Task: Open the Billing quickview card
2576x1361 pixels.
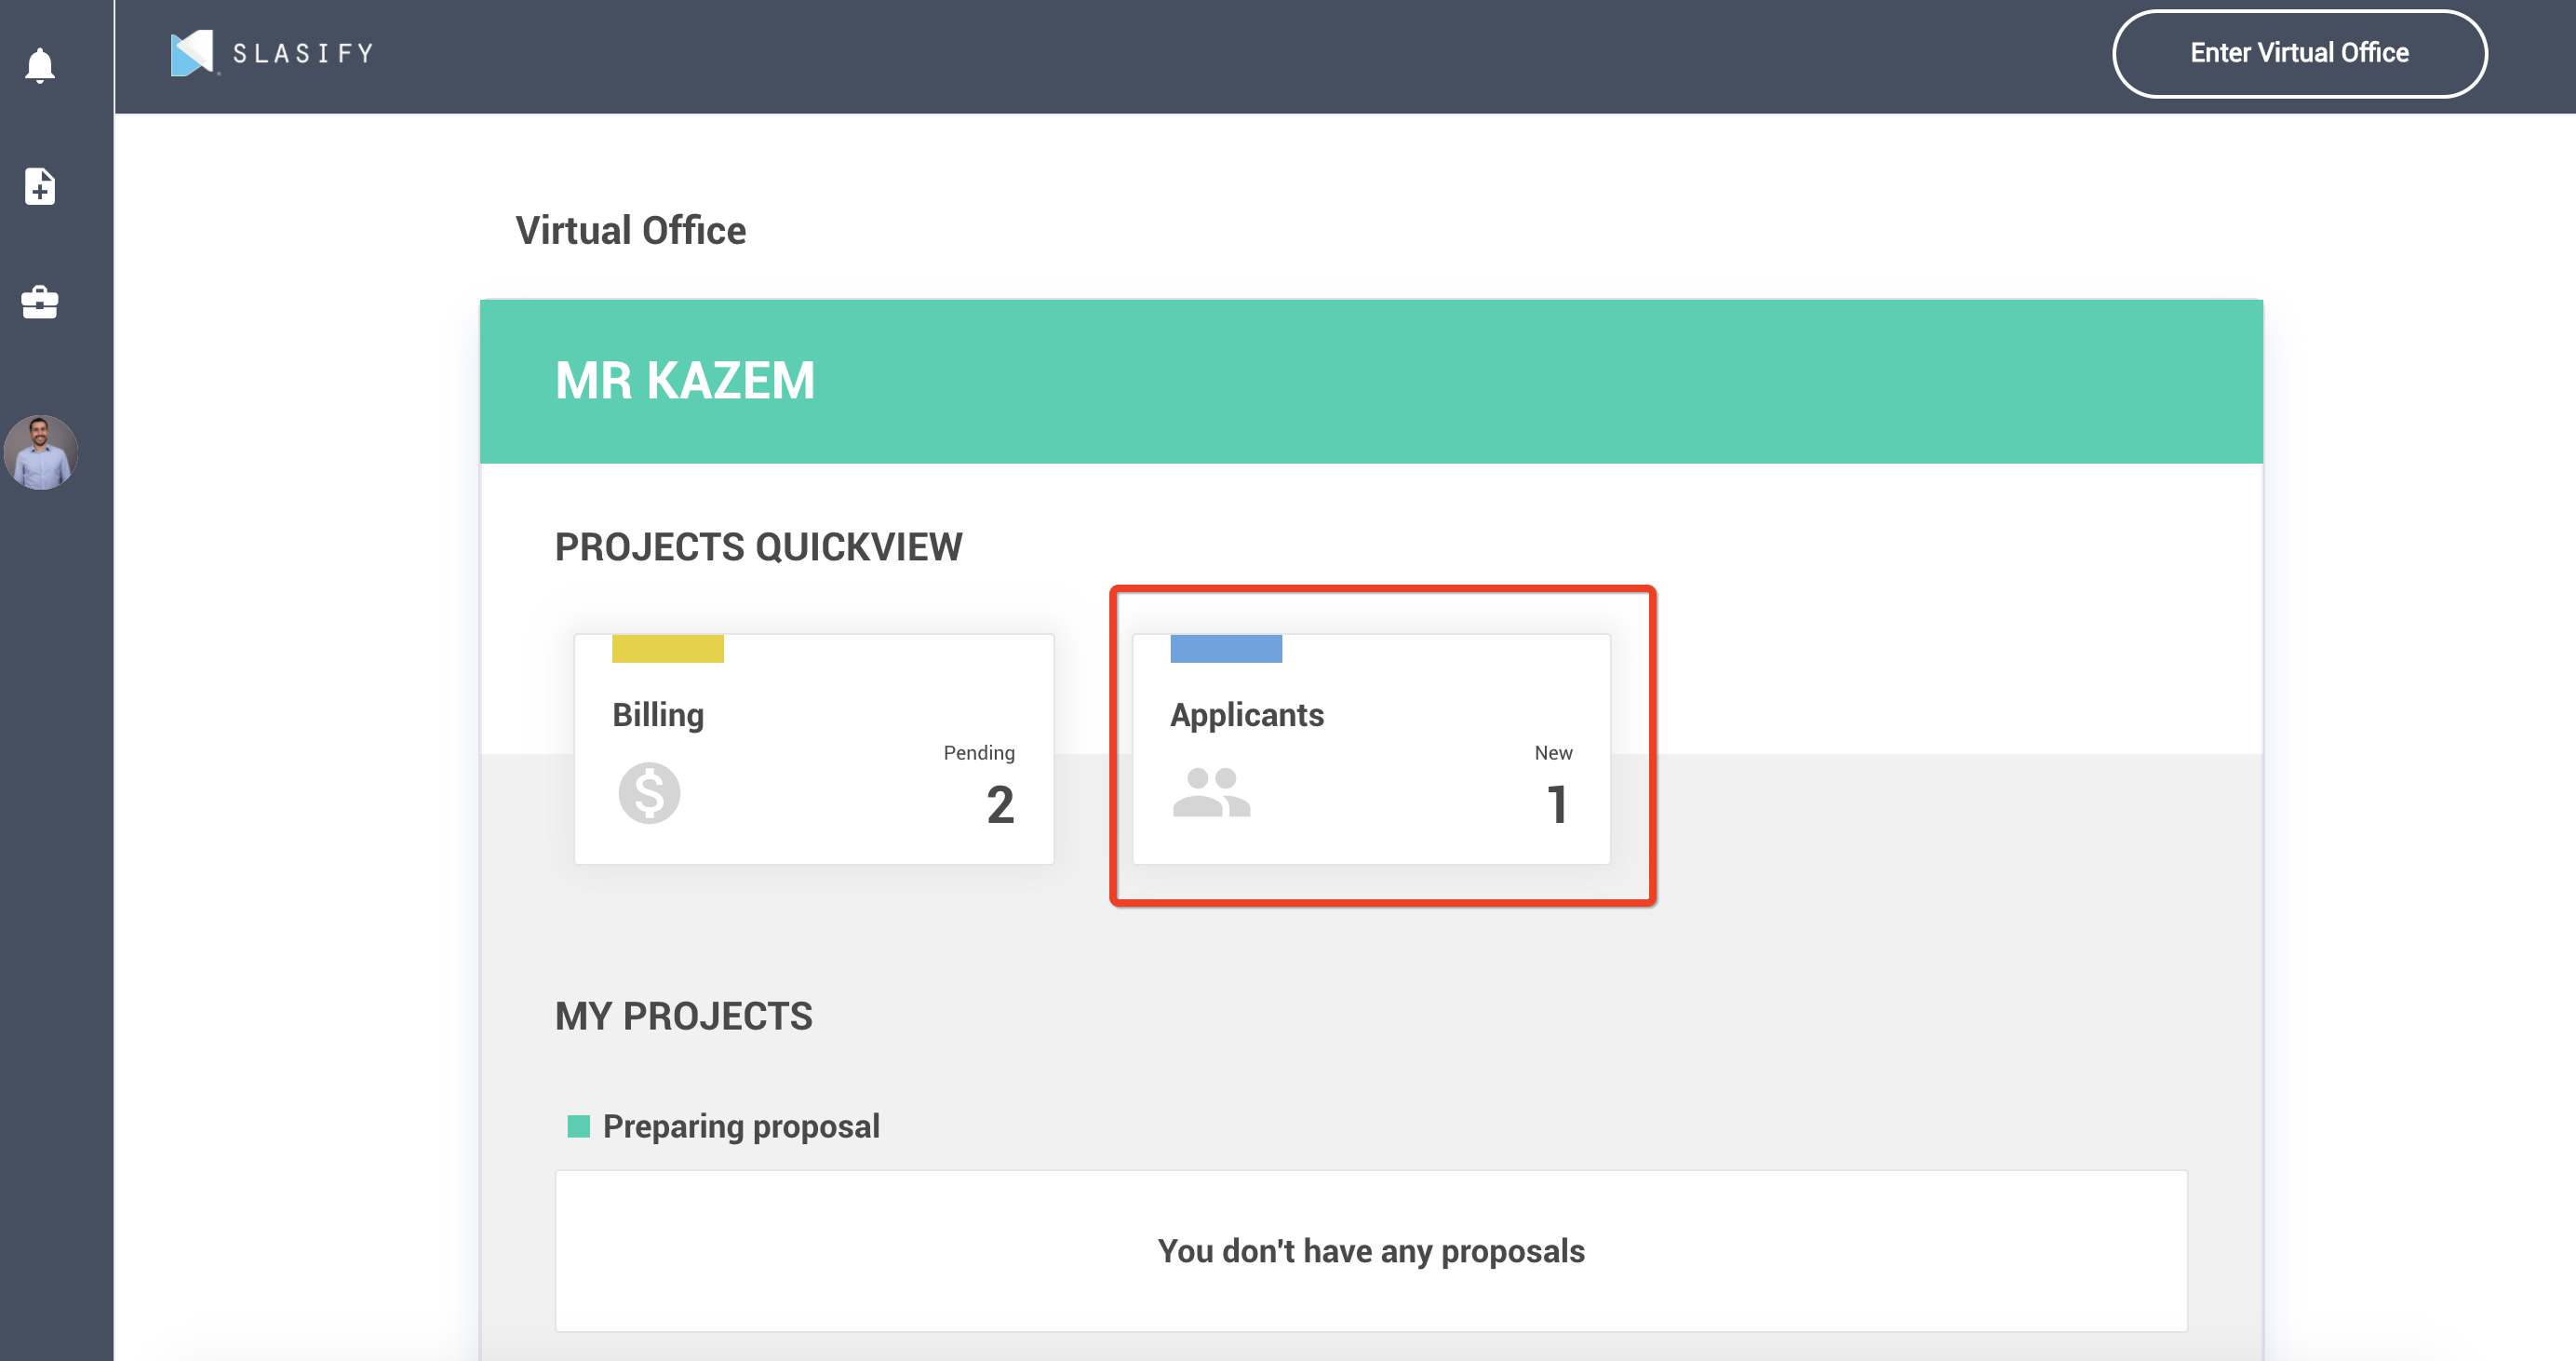Action: click(x=813, y=749)
